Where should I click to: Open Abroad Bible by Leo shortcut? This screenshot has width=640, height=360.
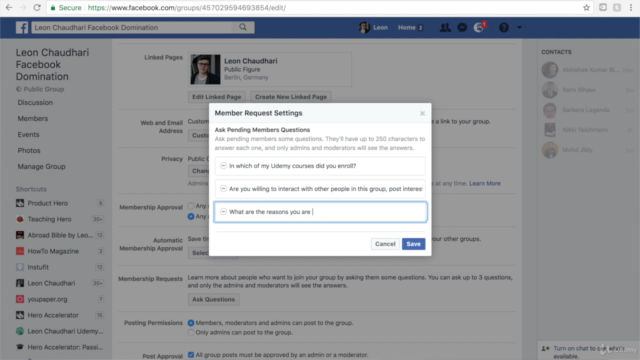(60, 235)
